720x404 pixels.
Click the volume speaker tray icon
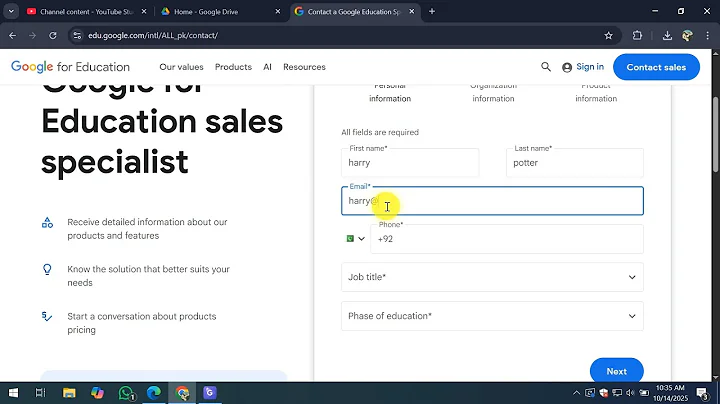pyautogui.click(x=630, y=393)
